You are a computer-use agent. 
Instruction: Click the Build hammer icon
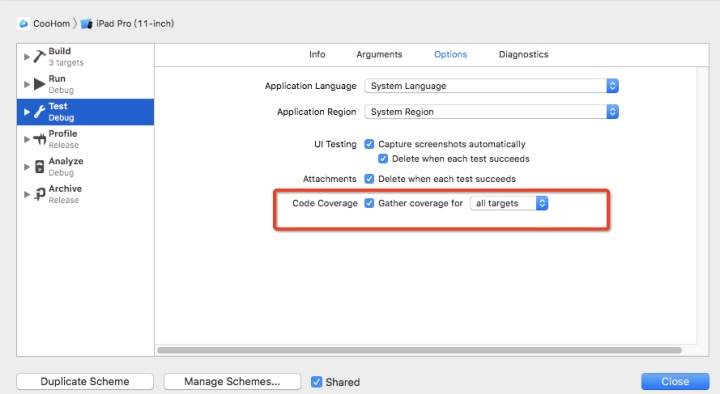tap(39, 56)
